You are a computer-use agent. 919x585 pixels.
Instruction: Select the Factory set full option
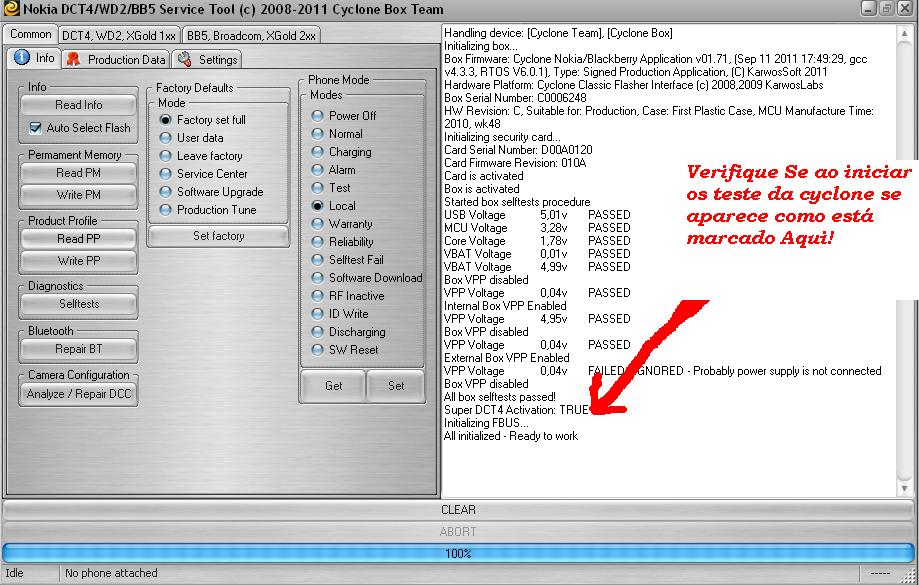pyautogui.click(x=166, y=120)
